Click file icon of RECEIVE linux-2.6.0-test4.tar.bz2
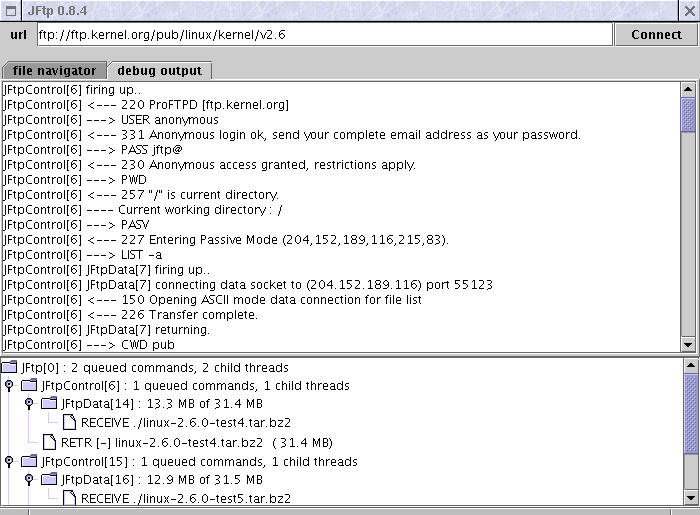The width and height of the screenshot is (700, 515). [x=69, y=422]
